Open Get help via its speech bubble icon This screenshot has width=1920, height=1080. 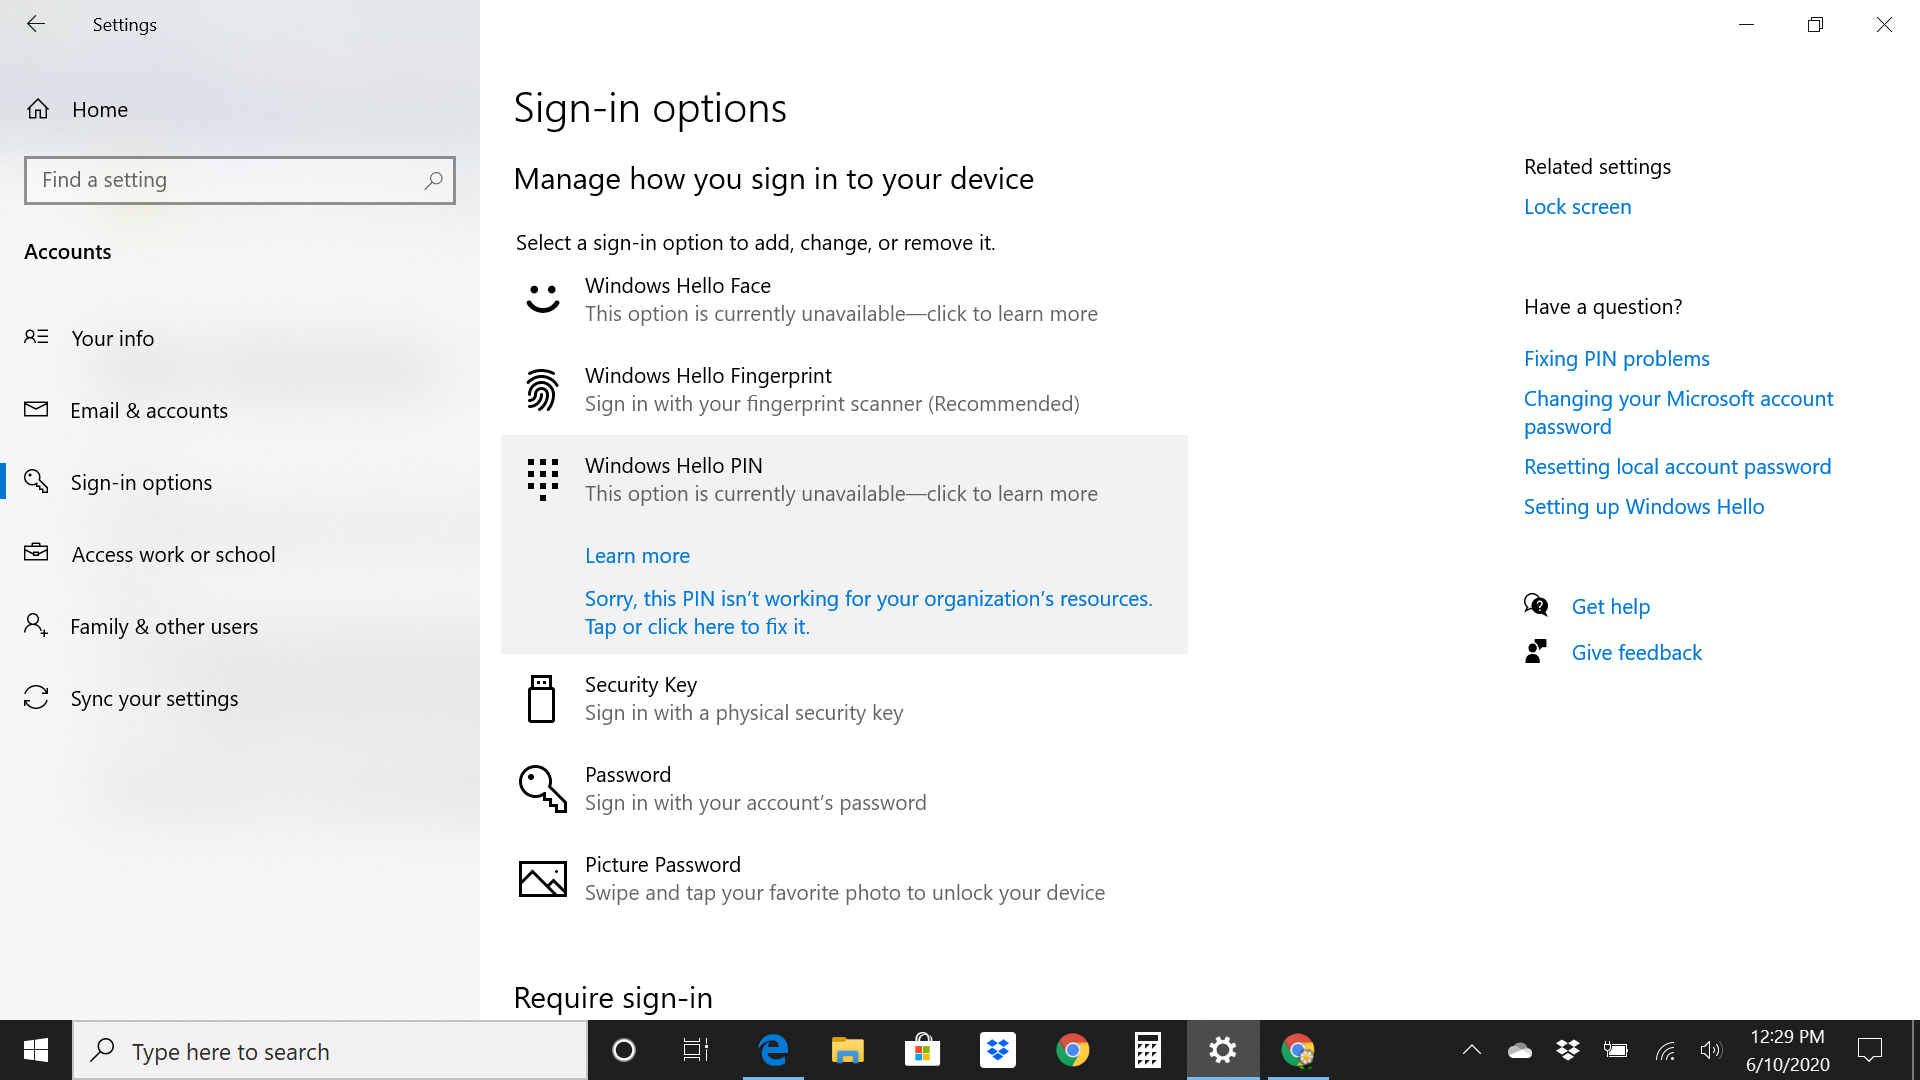point(1537,605)
